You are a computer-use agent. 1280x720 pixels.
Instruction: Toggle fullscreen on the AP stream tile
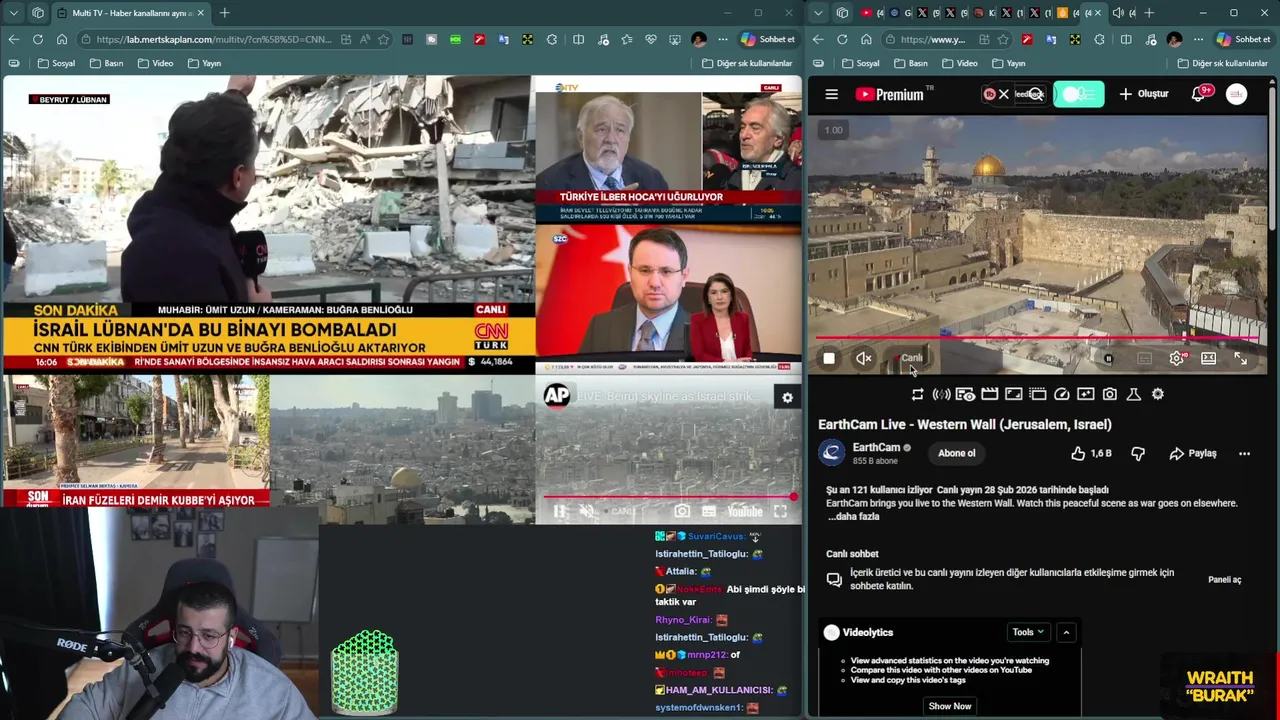[x=780, y=511]
